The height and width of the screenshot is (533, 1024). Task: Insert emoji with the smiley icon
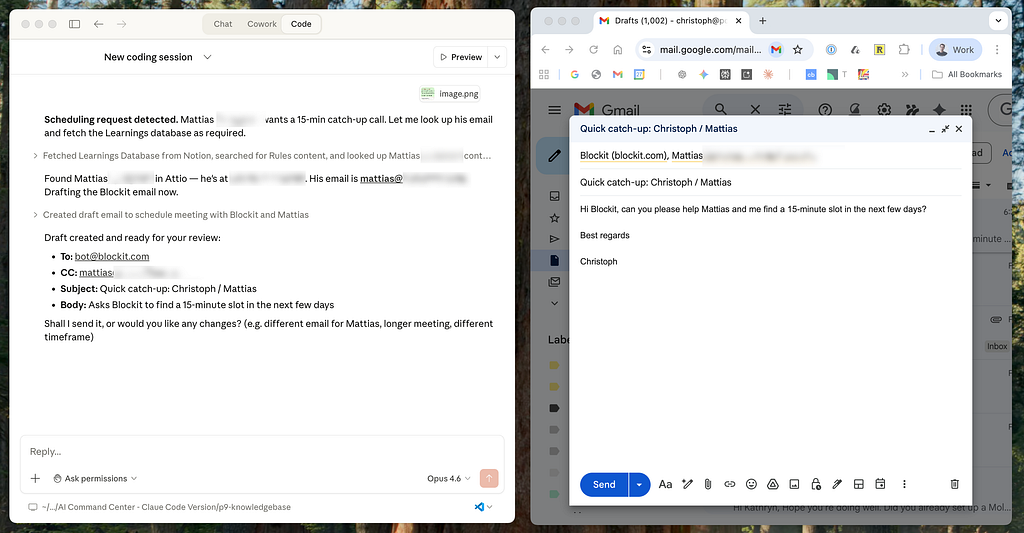click(751, 484)
